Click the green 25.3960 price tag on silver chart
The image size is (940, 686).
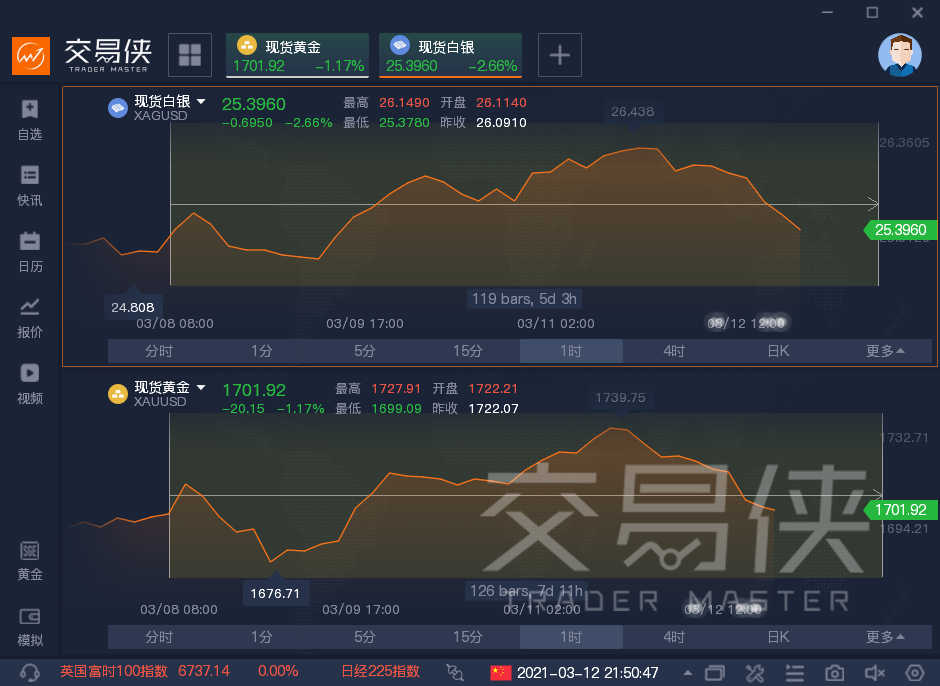(x=900, y=230)
